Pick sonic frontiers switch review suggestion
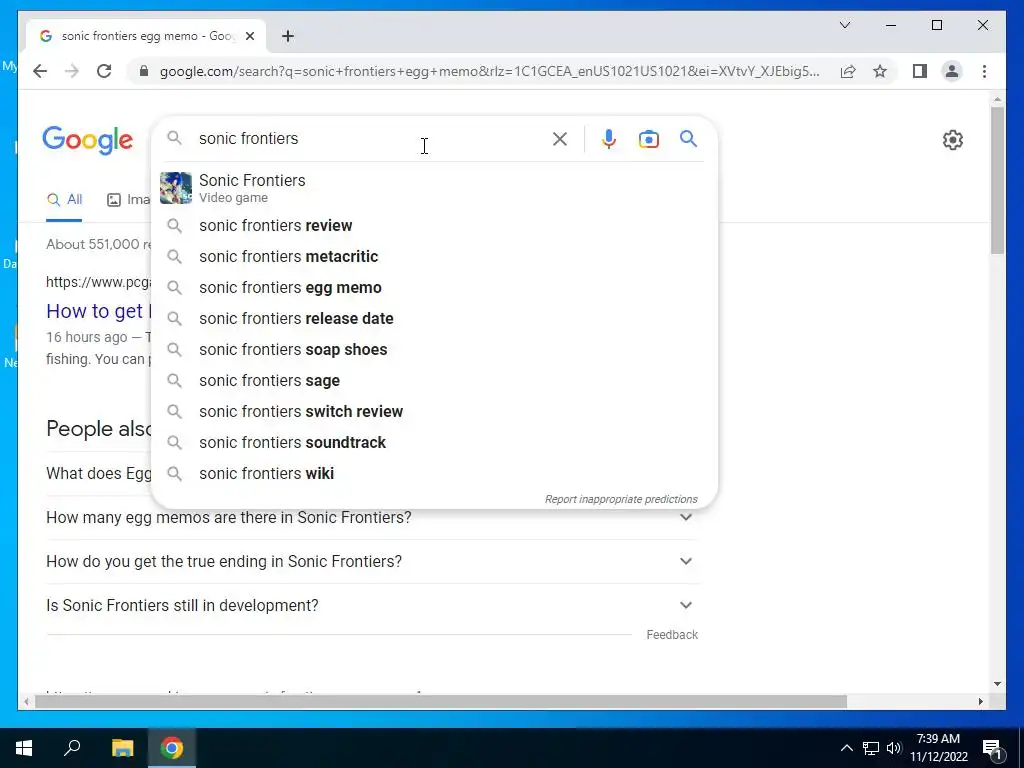Image resolution: width=1024 pixels, height=768 pixels. coord(434,411)
